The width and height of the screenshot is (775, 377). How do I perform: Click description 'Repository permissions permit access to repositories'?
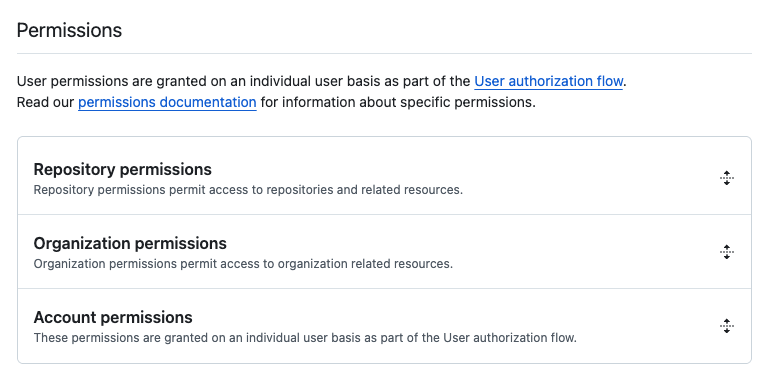click(x=248, y=190)
